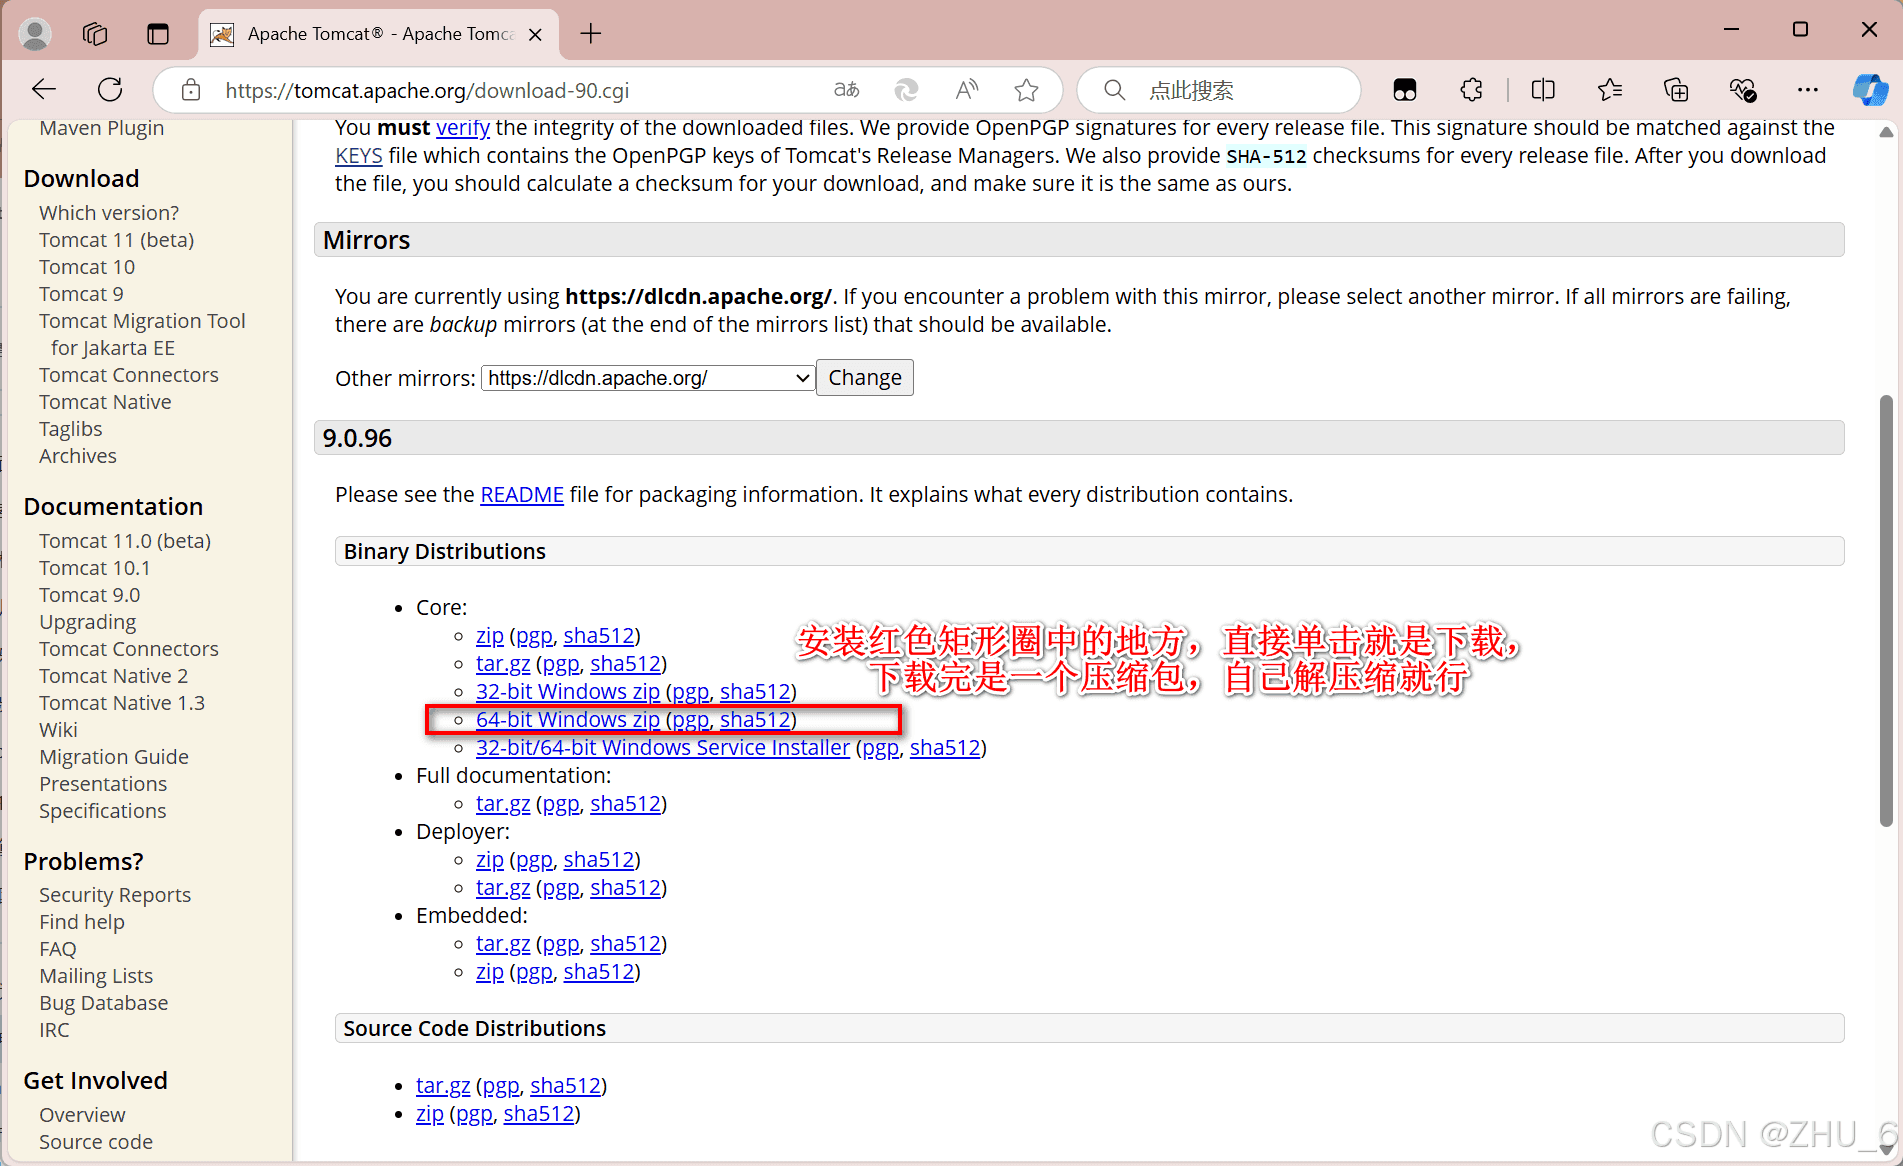Click the browser back arrow
The width and height of the screenshot is (1903, 1166).
[44, 90]
